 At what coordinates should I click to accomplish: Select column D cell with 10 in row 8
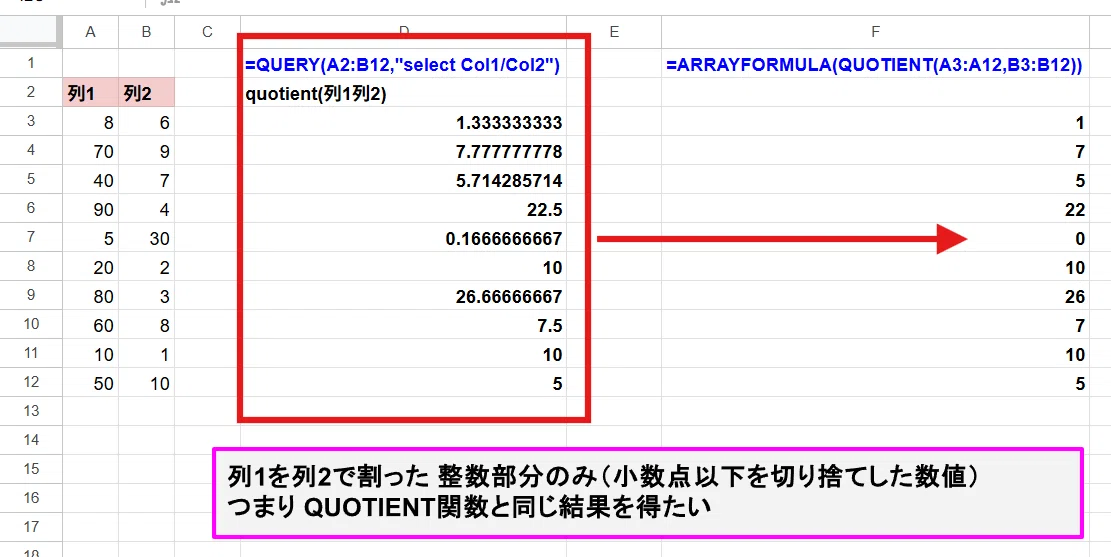[403, 266]
